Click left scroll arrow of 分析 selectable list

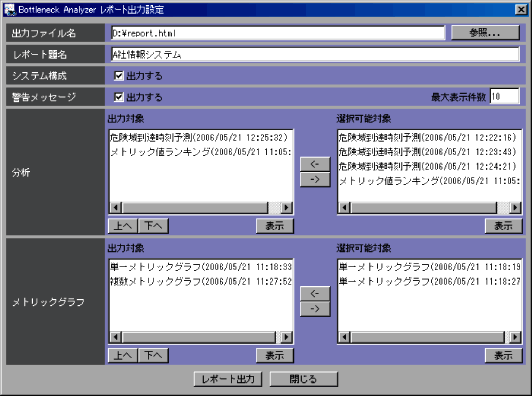(344, 207)
